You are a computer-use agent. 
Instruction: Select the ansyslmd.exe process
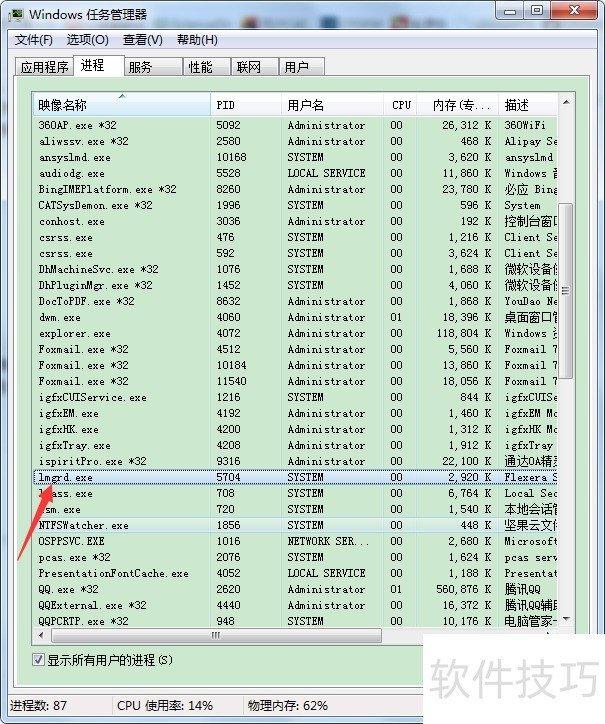pos(295,157)
